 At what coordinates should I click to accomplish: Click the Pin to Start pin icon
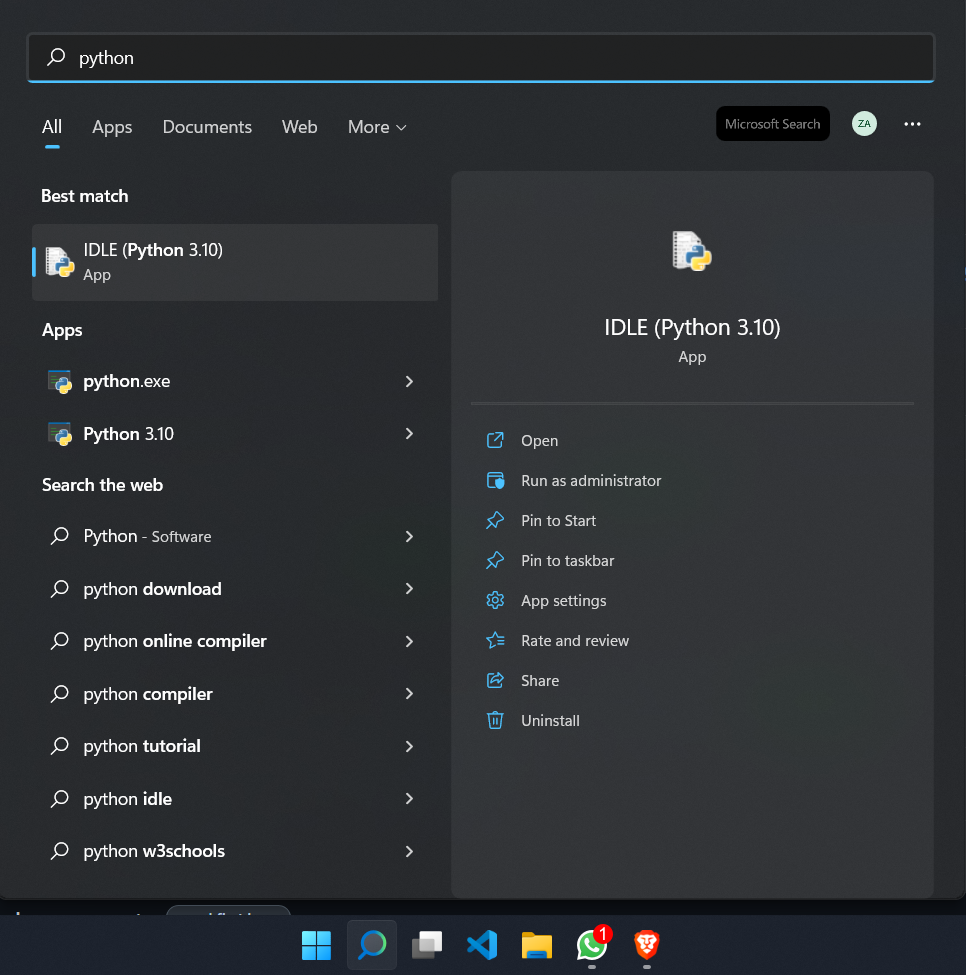pos(495,520)
